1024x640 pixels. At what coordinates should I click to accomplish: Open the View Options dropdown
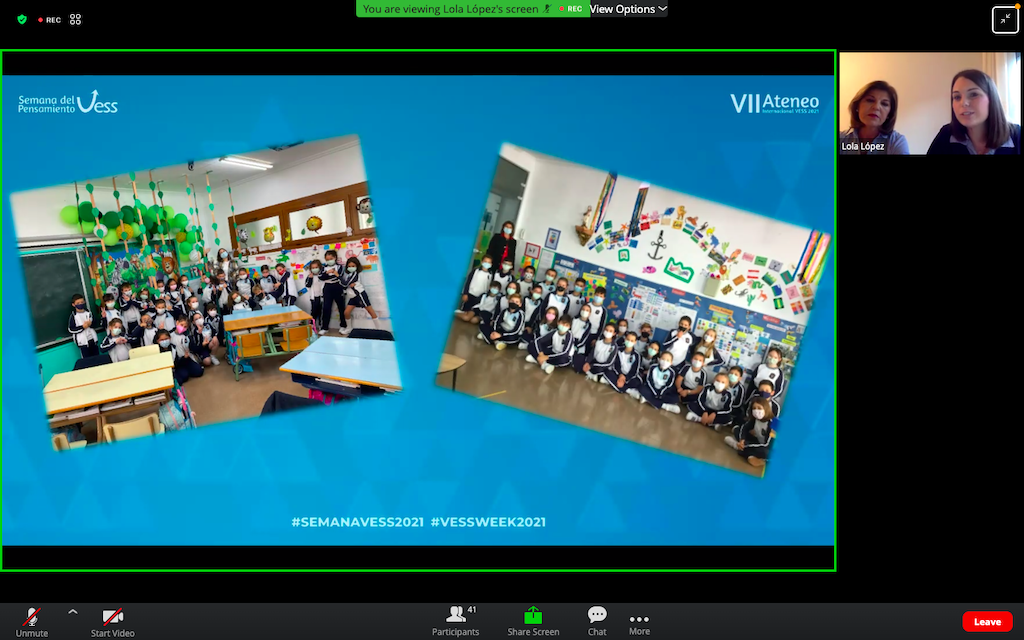[628, 9]
